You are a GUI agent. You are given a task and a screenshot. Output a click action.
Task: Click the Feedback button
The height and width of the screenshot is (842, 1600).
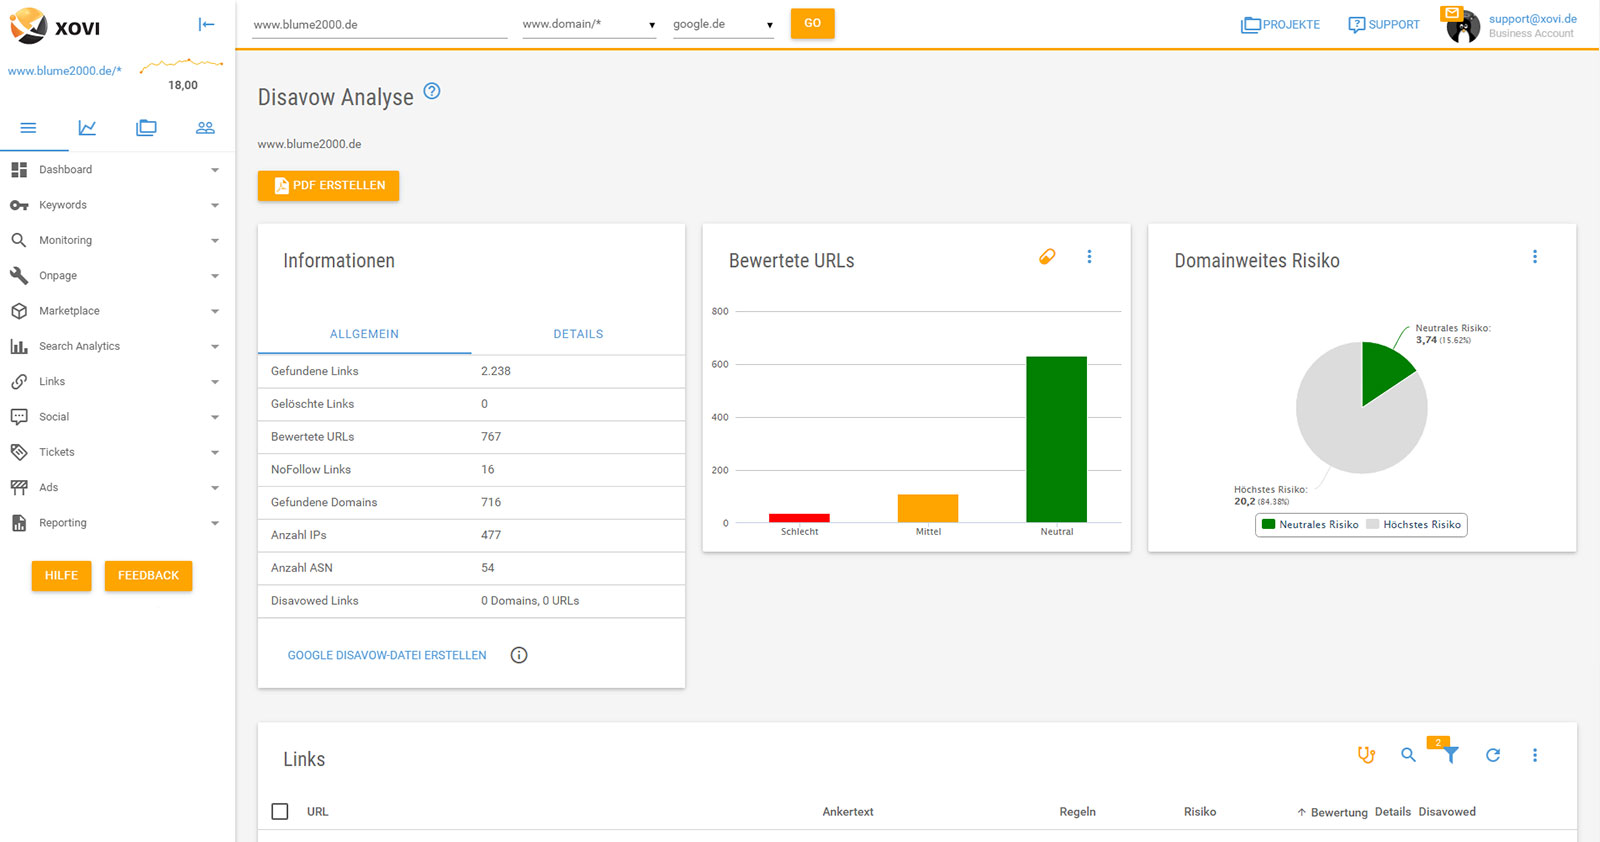pyautogui.click(x=148, y=575)
